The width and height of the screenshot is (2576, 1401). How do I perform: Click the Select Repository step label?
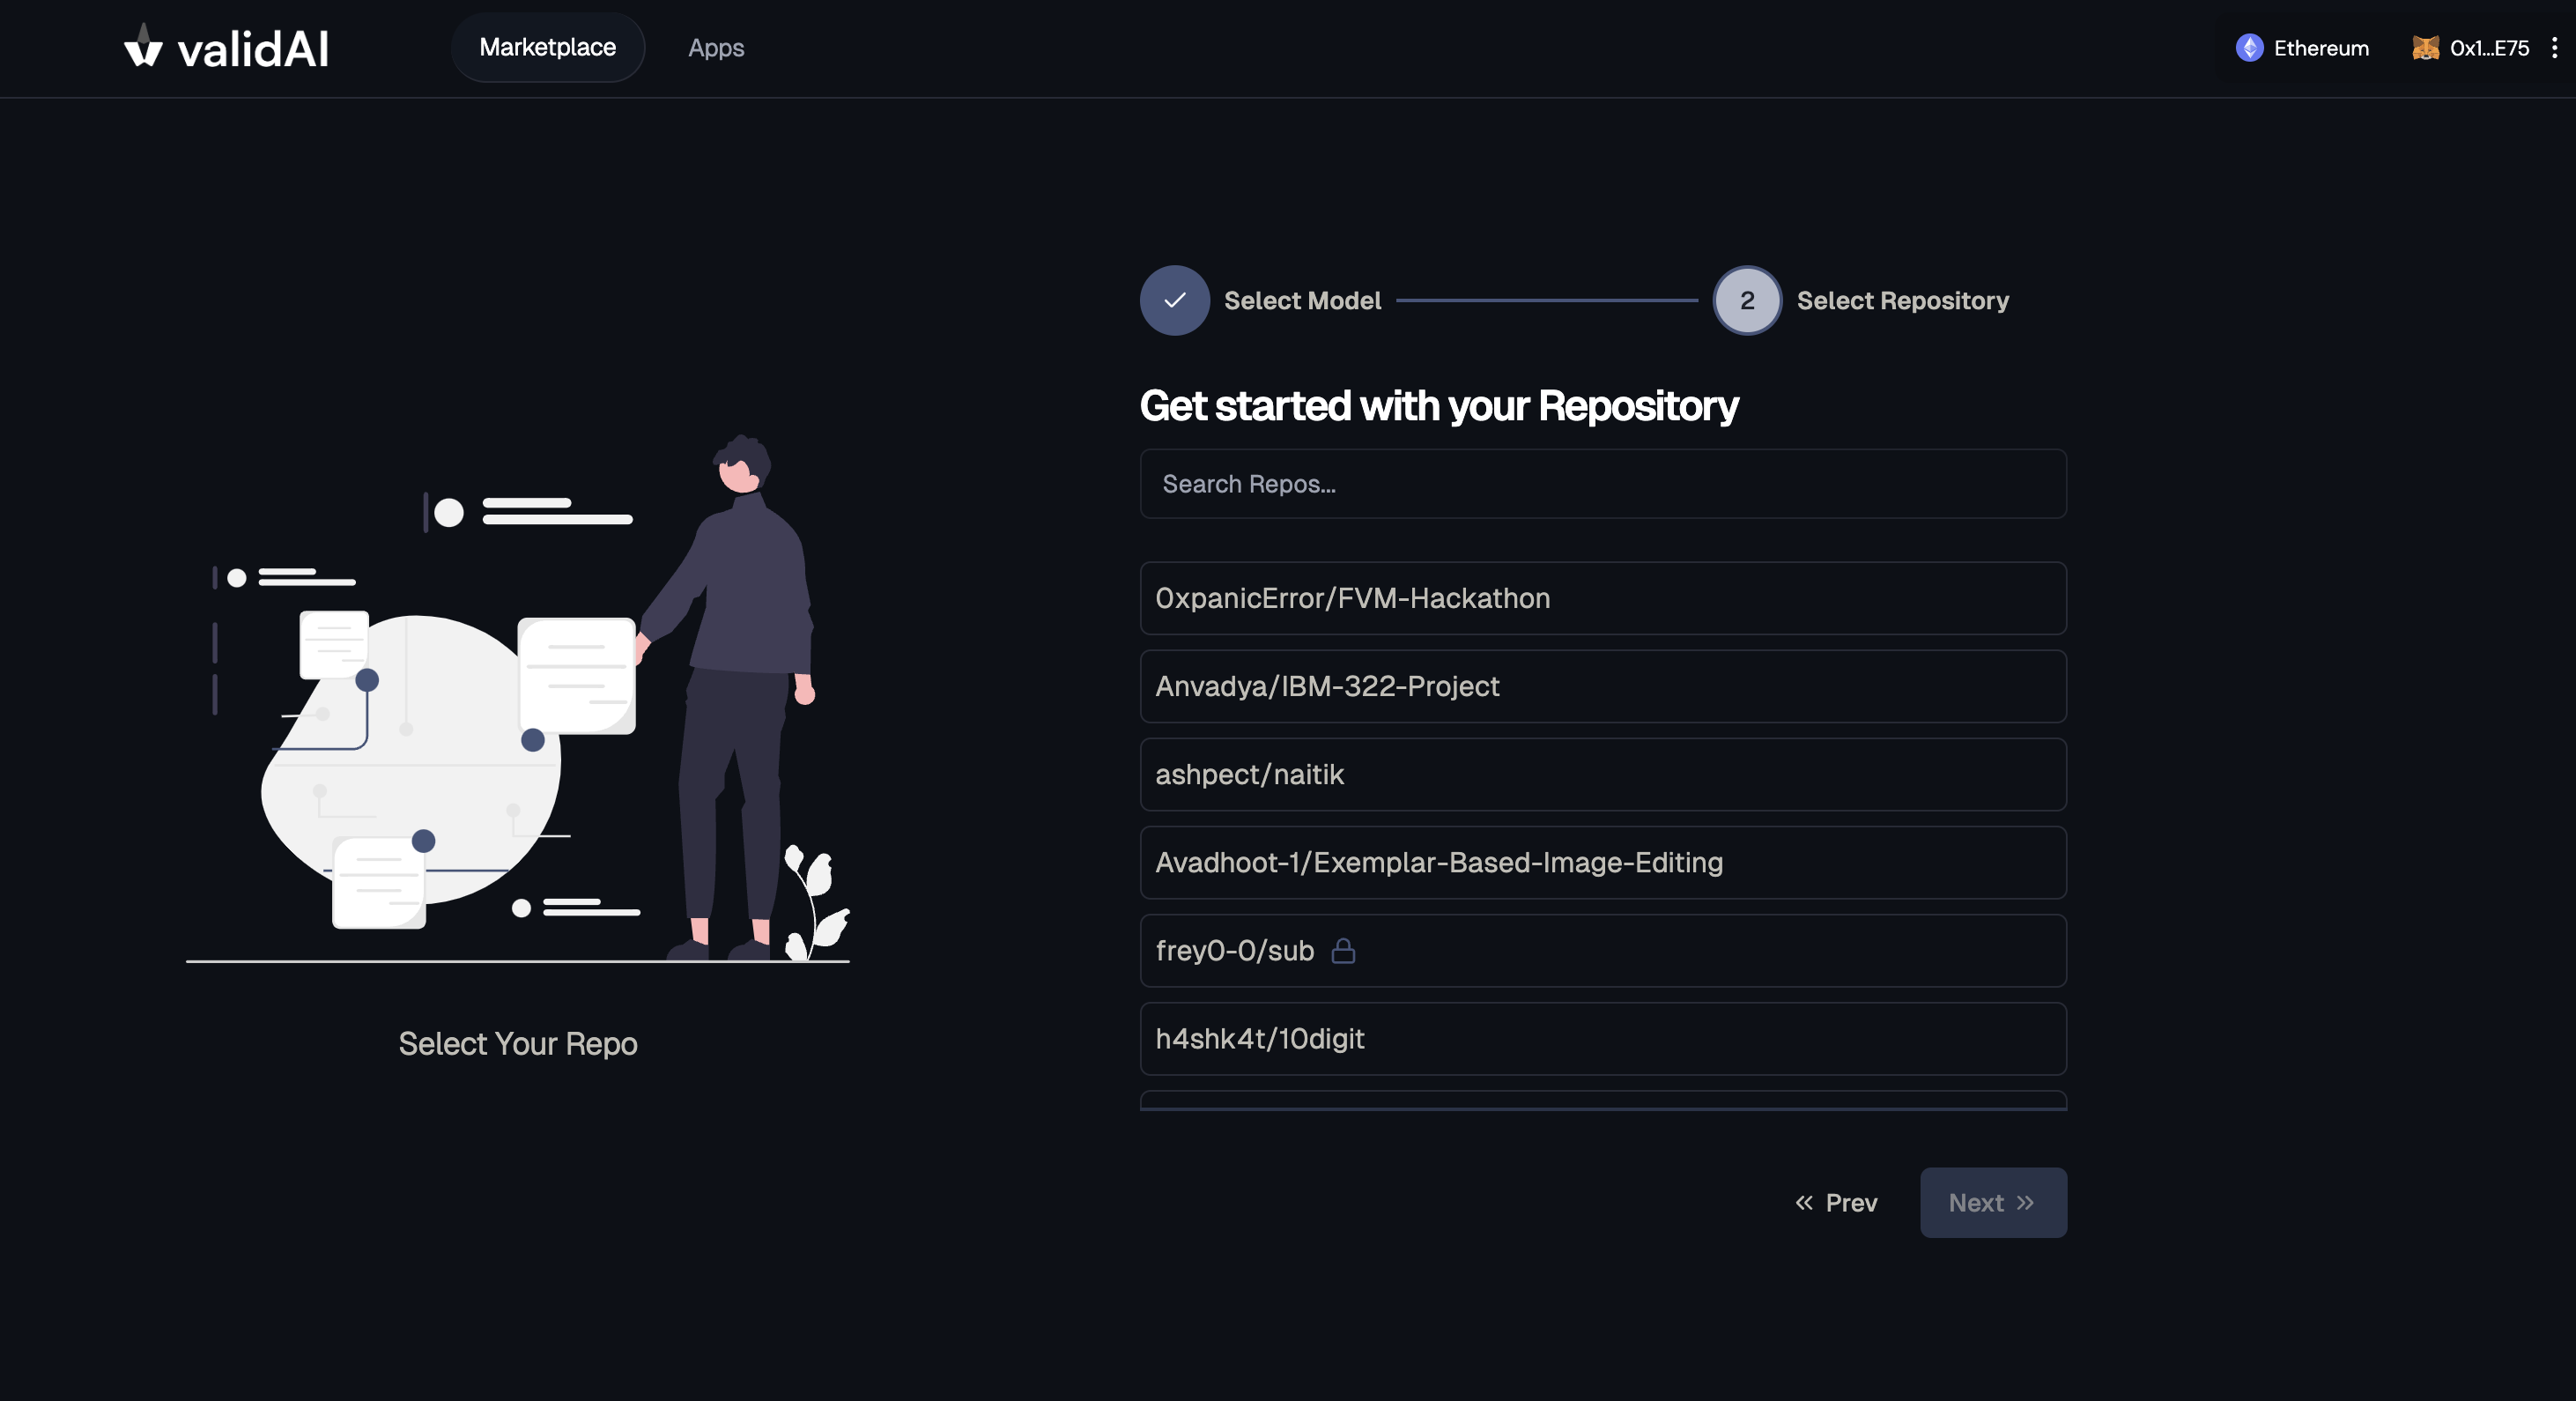tap(1902, 300)
